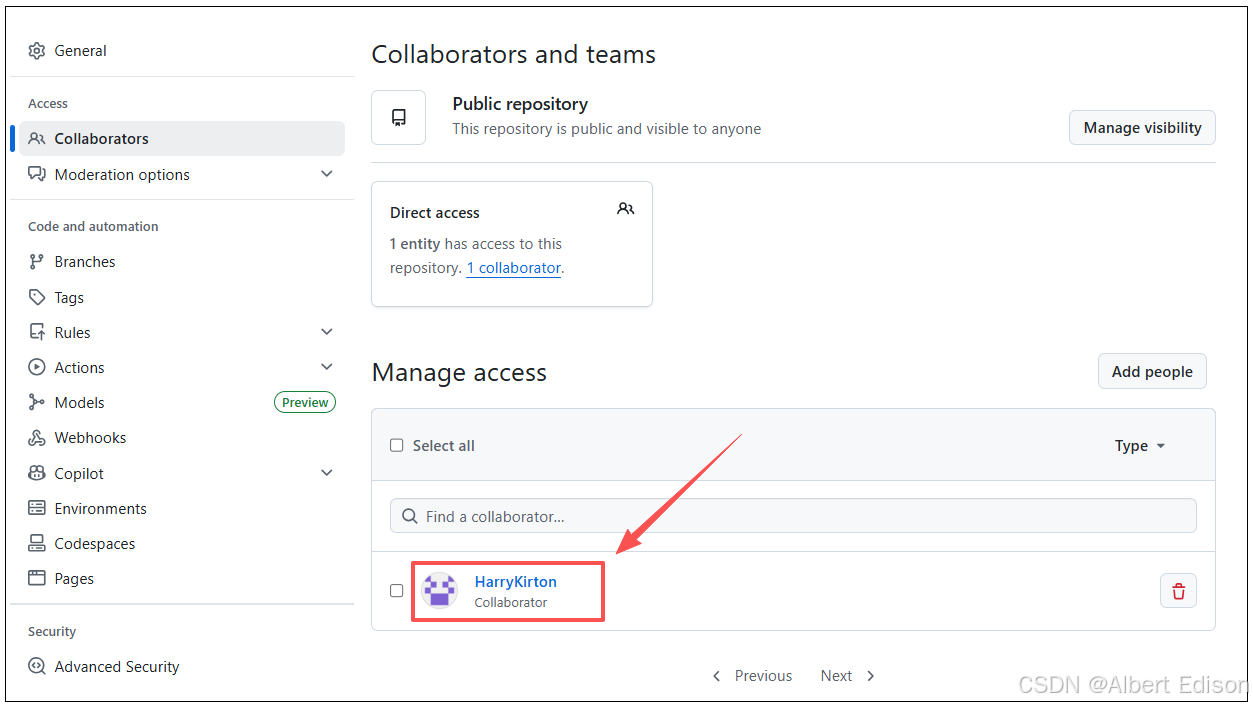Click the 'Manage access' heading
The width and height of the screenshot is (1253, 706).
click(459, 373)
